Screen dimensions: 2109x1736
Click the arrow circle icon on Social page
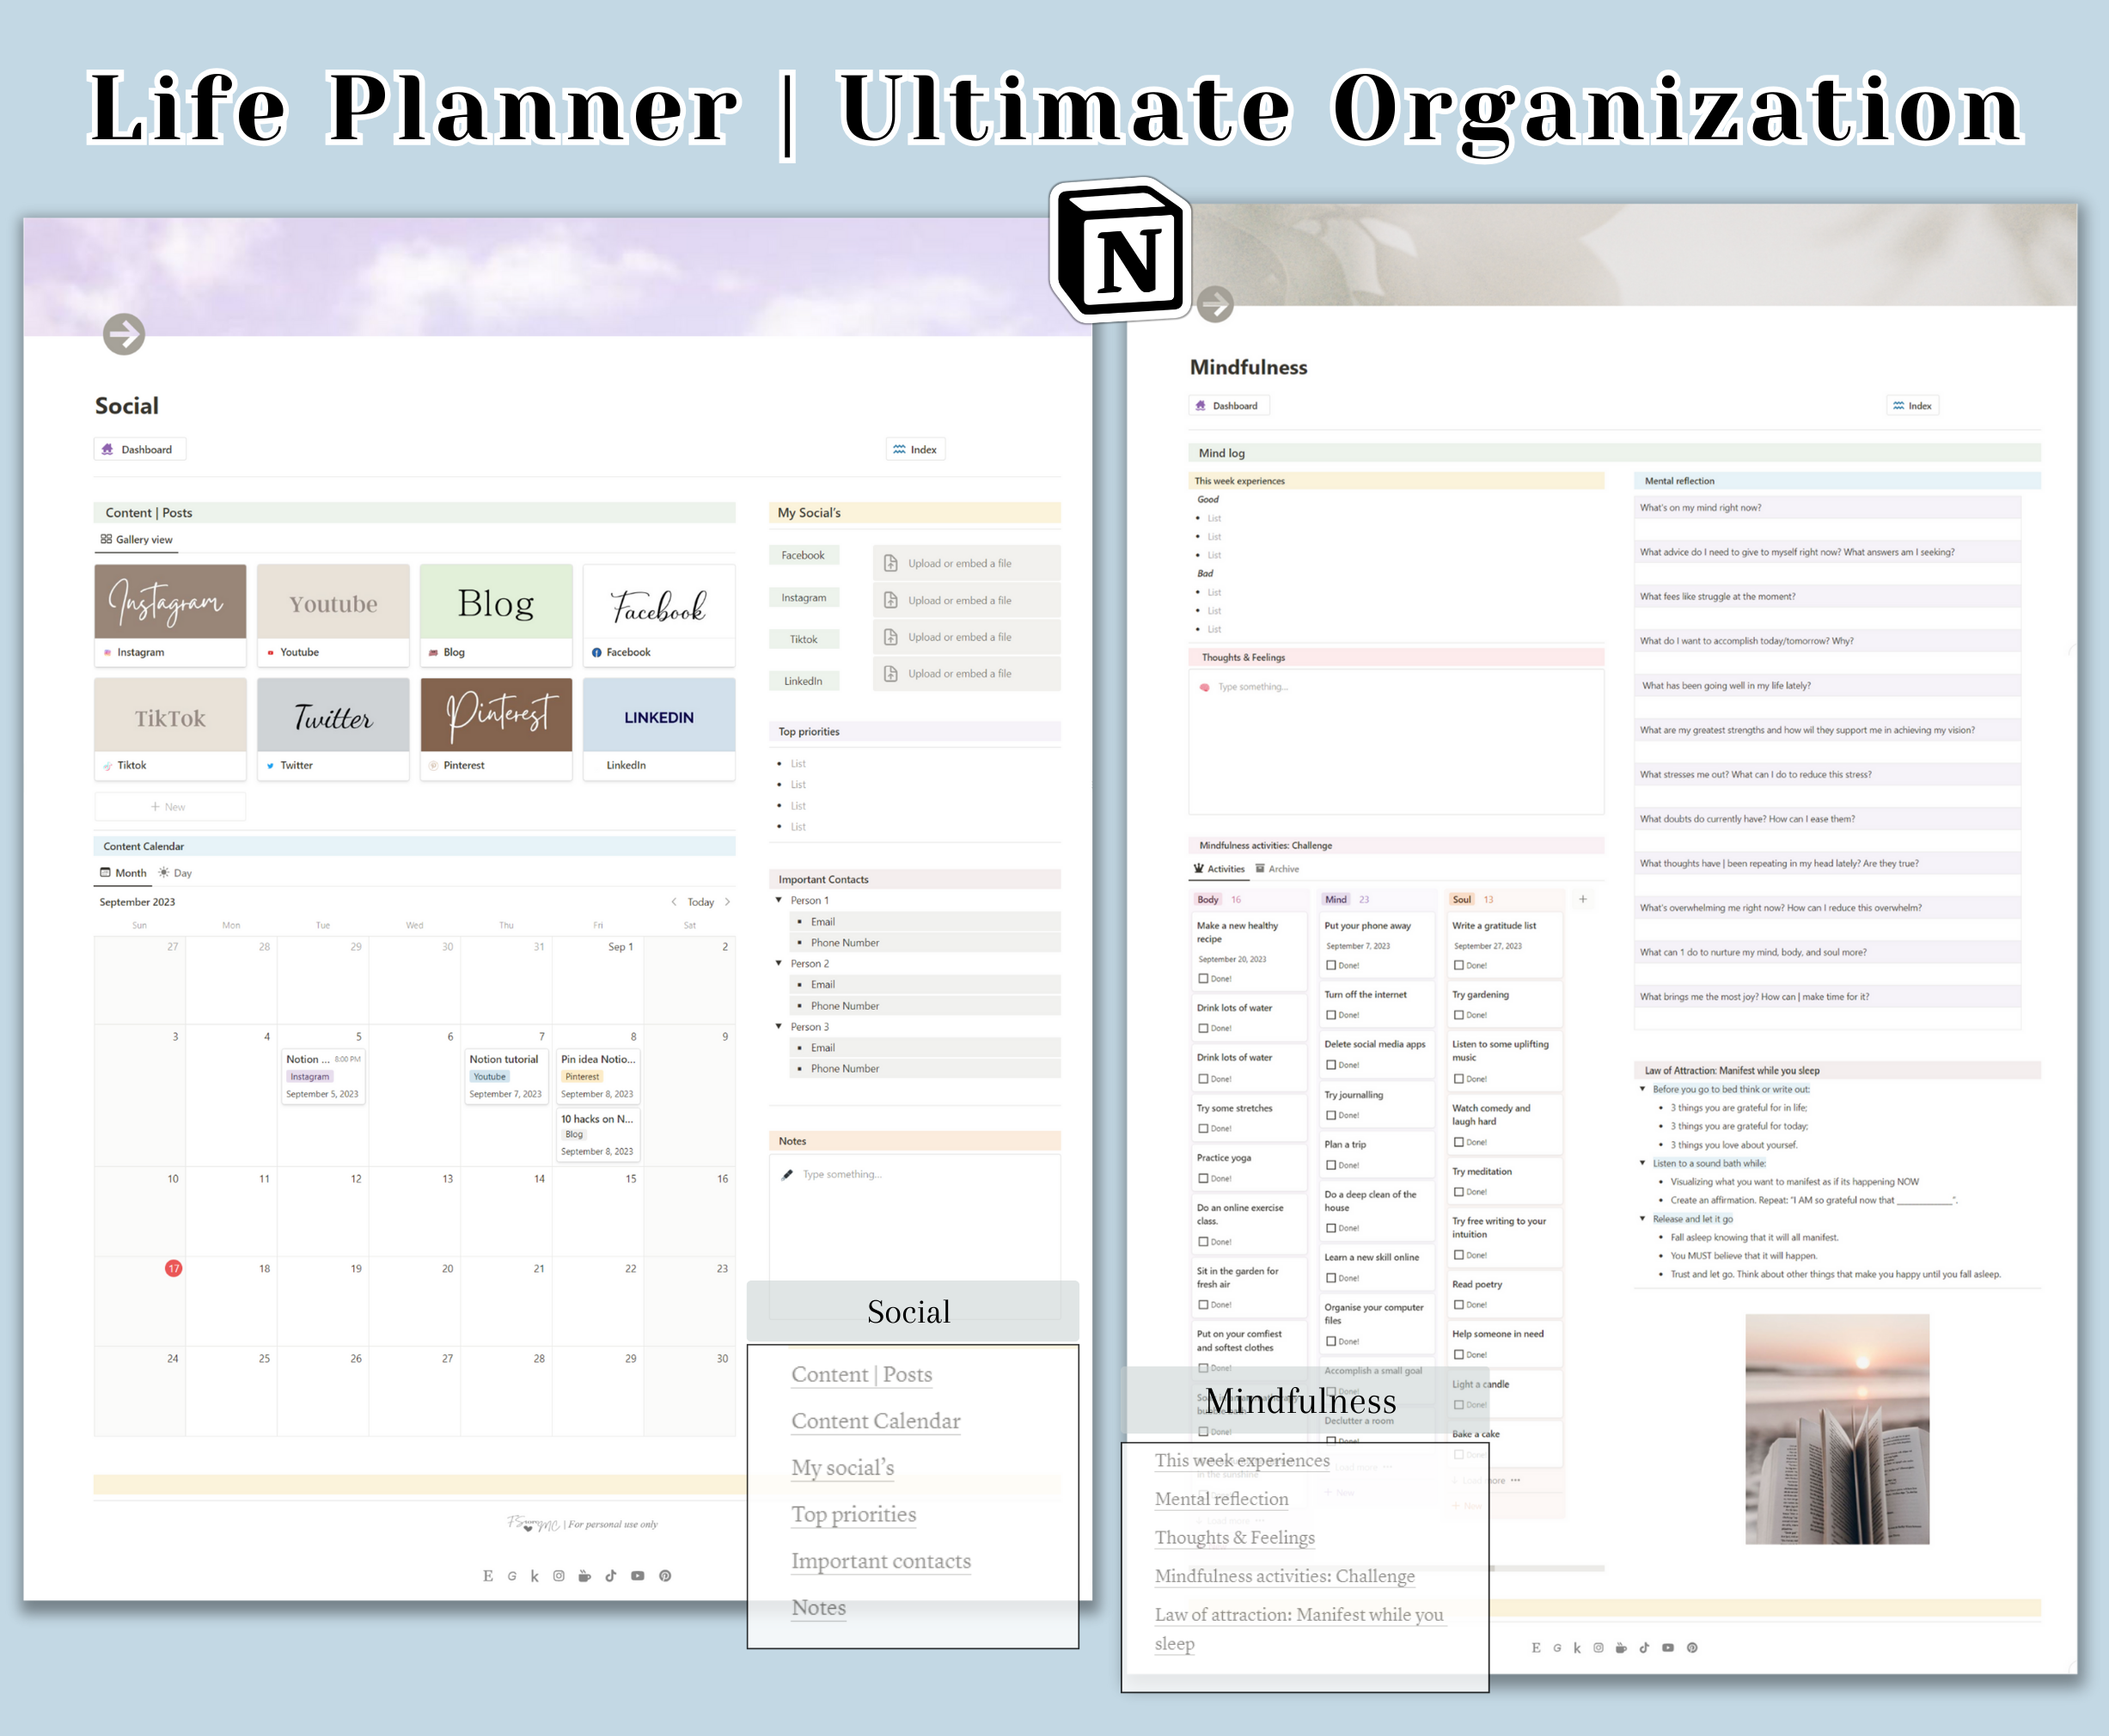(x=124, y=334)
